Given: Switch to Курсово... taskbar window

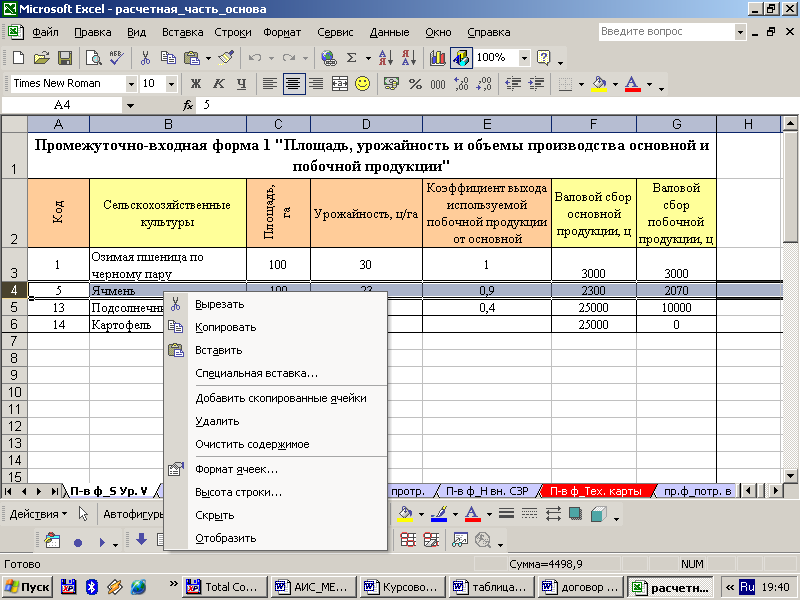Looking at the screenshot, I should [x=402, y=587].
